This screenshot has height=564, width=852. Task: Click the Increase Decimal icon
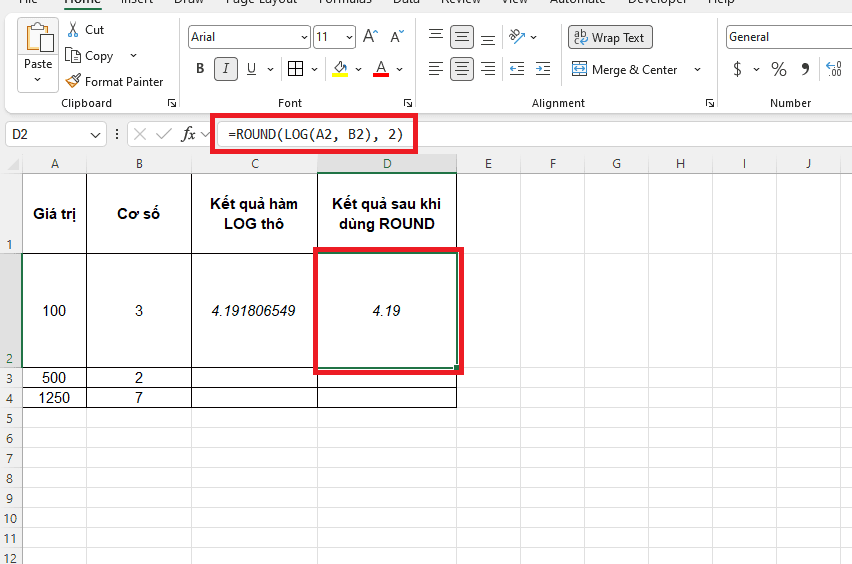pos(834,69)
